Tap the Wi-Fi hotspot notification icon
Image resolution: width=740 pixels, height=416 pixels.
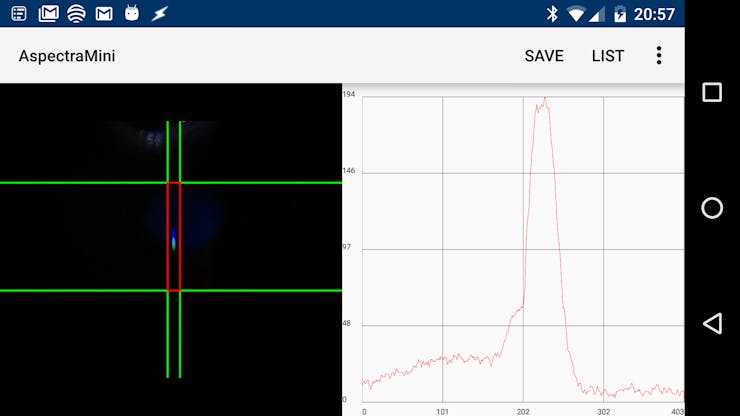click(x=76, y=14)
